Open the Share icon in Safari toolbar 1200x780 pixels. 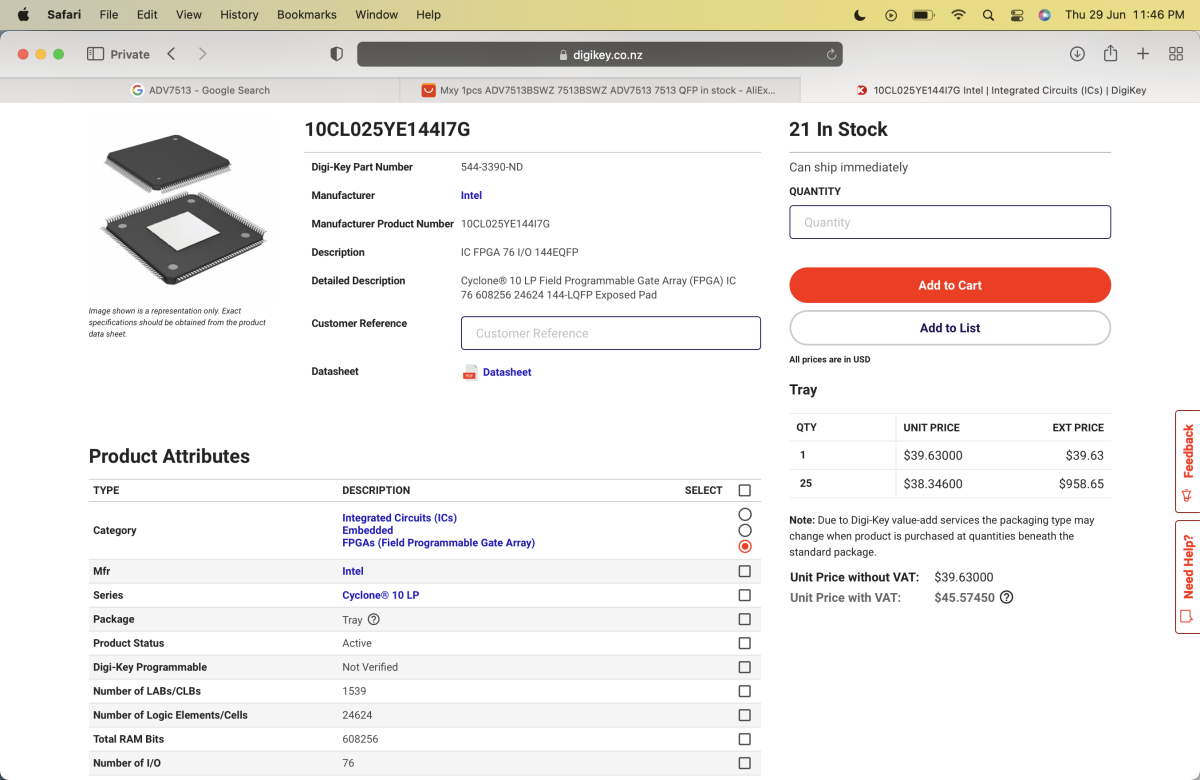[1110, 53]
